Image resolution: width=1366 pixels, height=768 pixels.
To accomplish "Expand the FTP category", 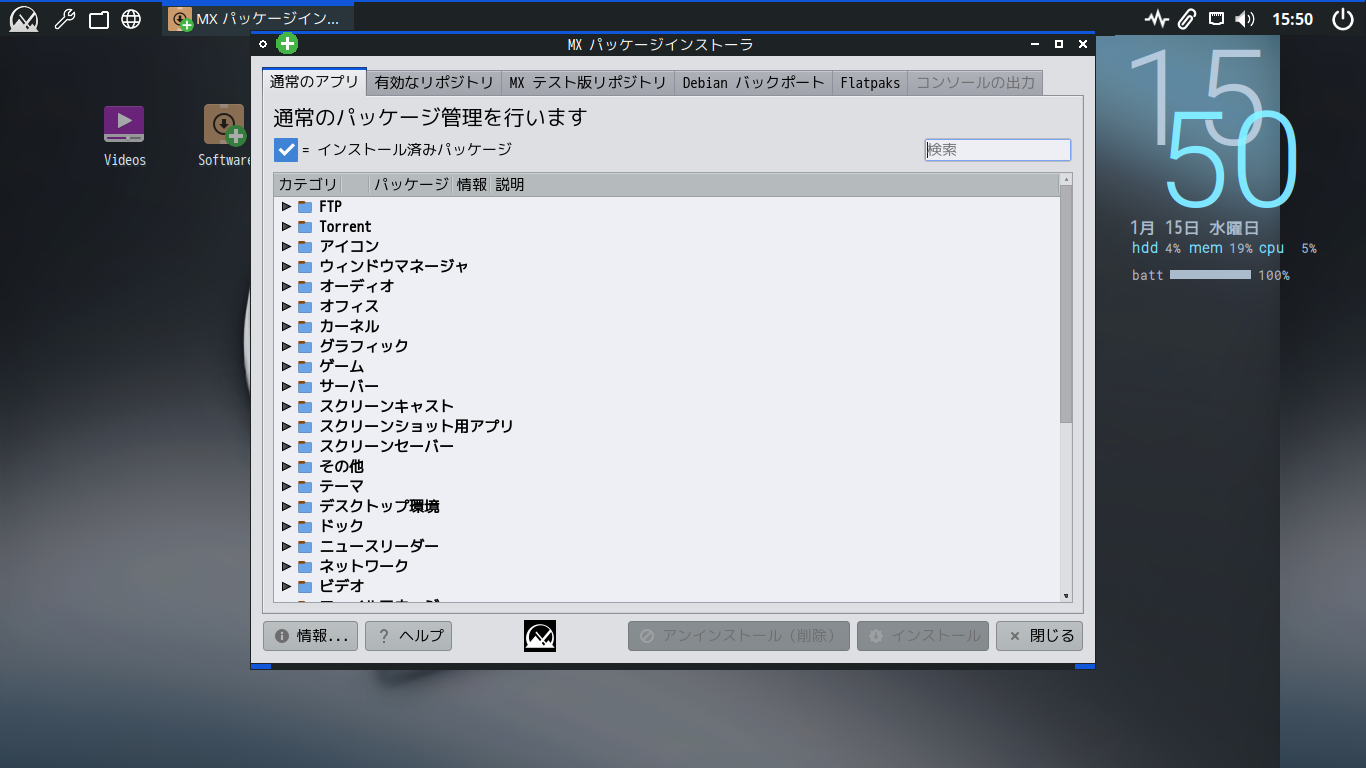I will pyautogui.click(x=286, y=206).
